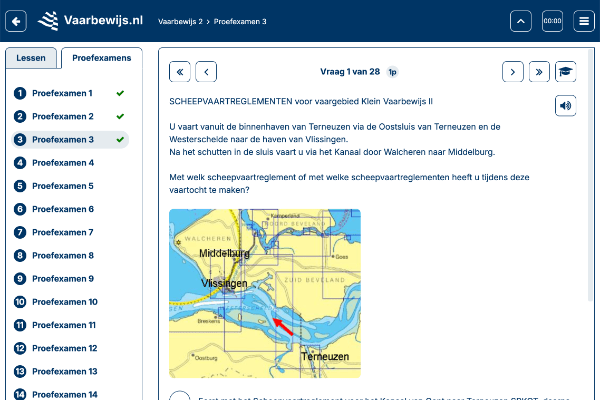600x400 pixels.
Task: Open the Proefexamen 3 breadcrumb
Action: (240, 21)
